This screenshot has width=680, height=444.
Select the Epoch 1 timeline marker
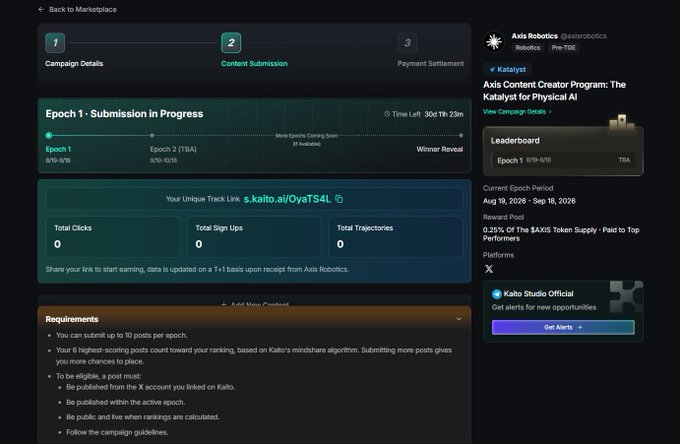(x=49, y=136)
